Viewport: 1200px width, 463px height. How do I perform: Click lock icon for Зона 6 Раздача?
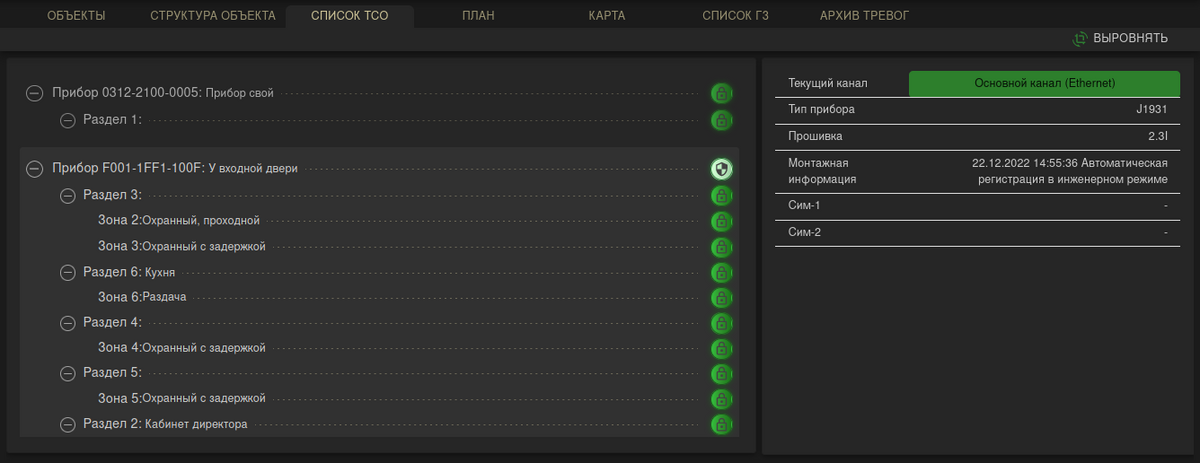722,298
